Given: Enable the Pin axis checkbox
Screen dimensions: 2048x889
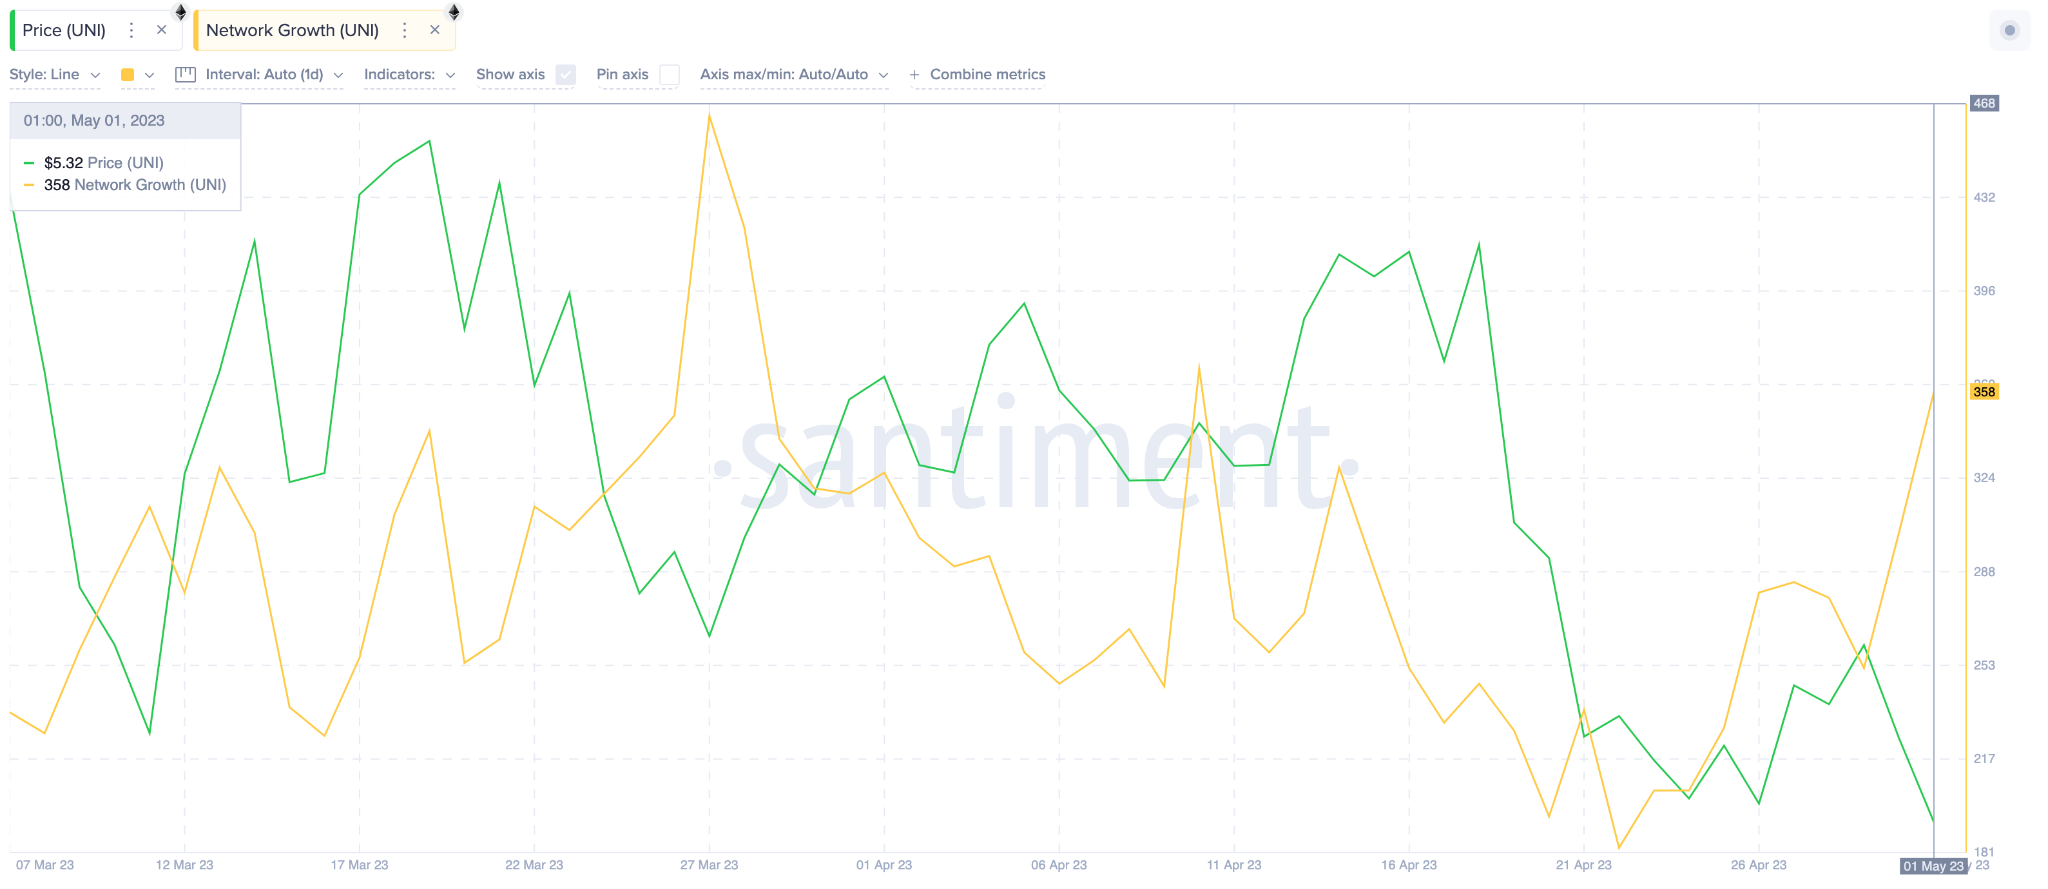Looking at the screenshot, I should click(x=670, y=75).
